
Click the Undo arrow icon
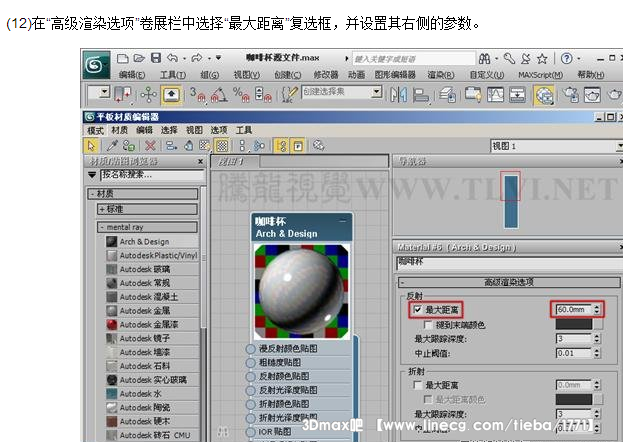point(172,58)
